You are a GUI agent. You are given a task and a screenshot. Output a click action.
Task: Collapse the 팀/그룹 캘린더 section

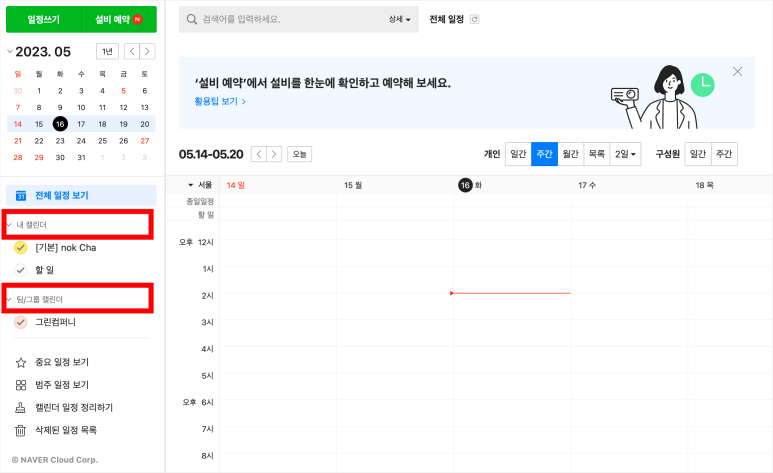9,299
